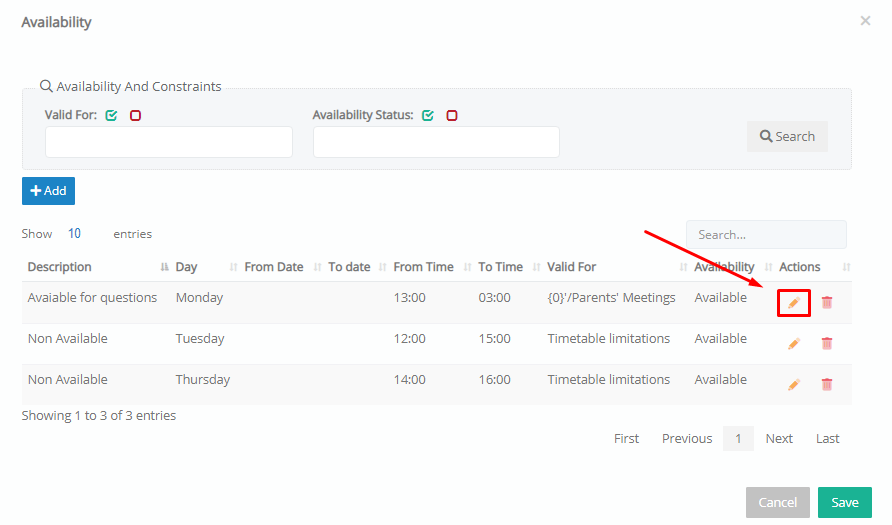Click Thursday row's Timetable limitations cell

(609, 379)
